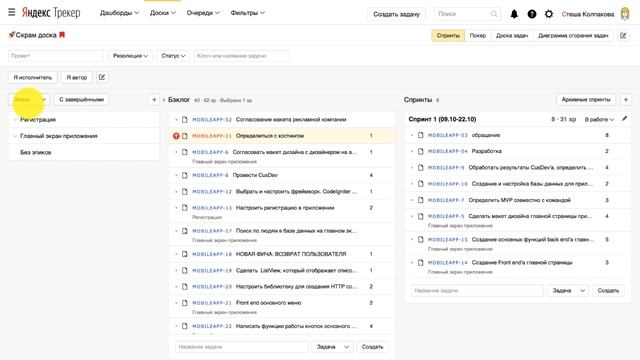
Task: Open Диаграмма сгорания задач tab
Action: coord(573,36)
